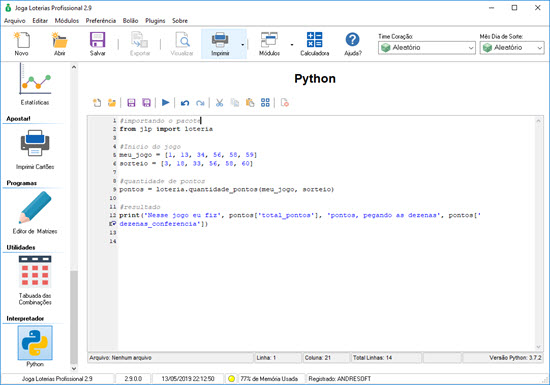Expand the Módulos dropdown arrow
Image resolution: width=550 pixels, height=385 pixels.
click(292, 45)
